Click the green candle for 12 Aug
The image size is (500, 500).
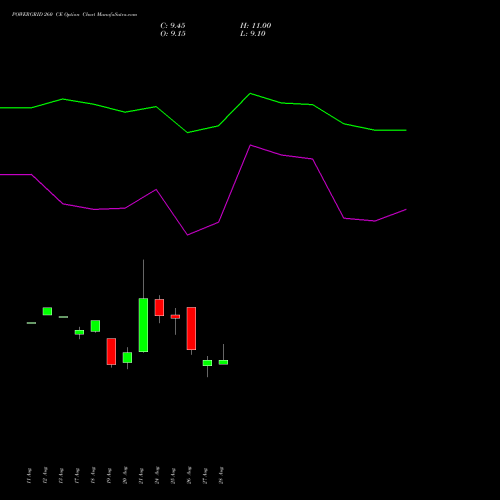pos(47,311)
